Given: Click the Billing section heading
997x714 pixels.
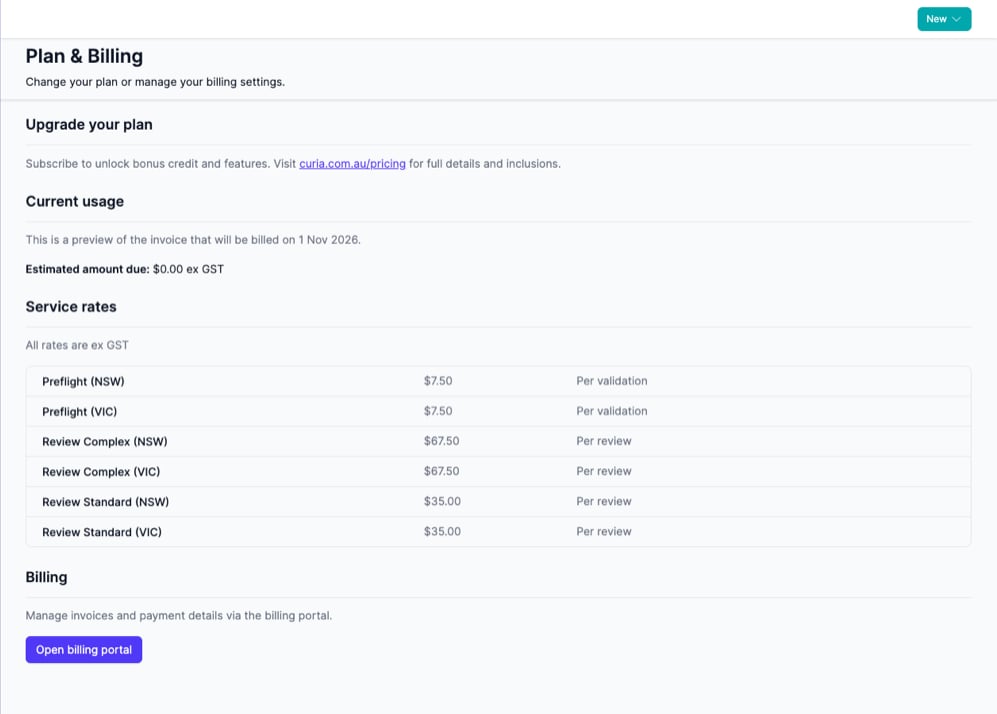Looking at the screenshot, I should 46,577.
